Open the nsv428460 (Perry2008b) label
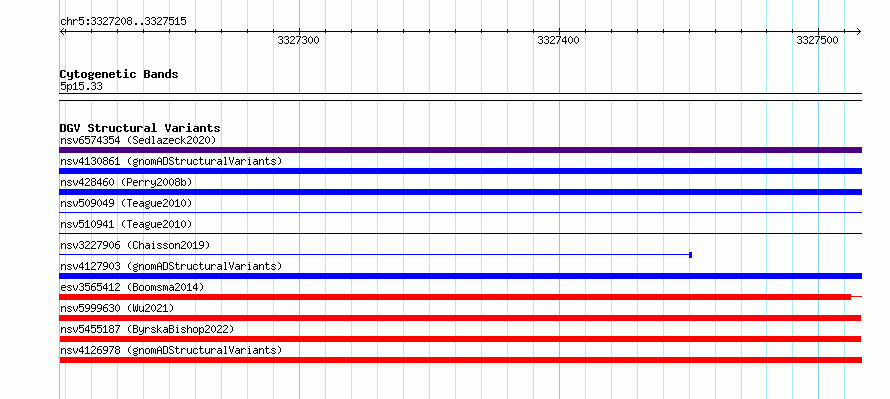The image size is (890, 399). coord(126,182)
